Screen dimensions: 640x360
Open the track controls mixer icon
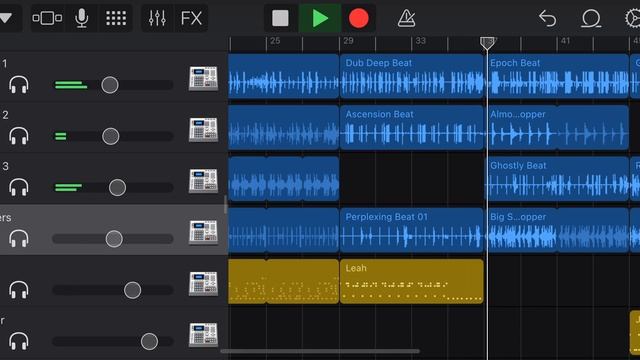[157, 18]
